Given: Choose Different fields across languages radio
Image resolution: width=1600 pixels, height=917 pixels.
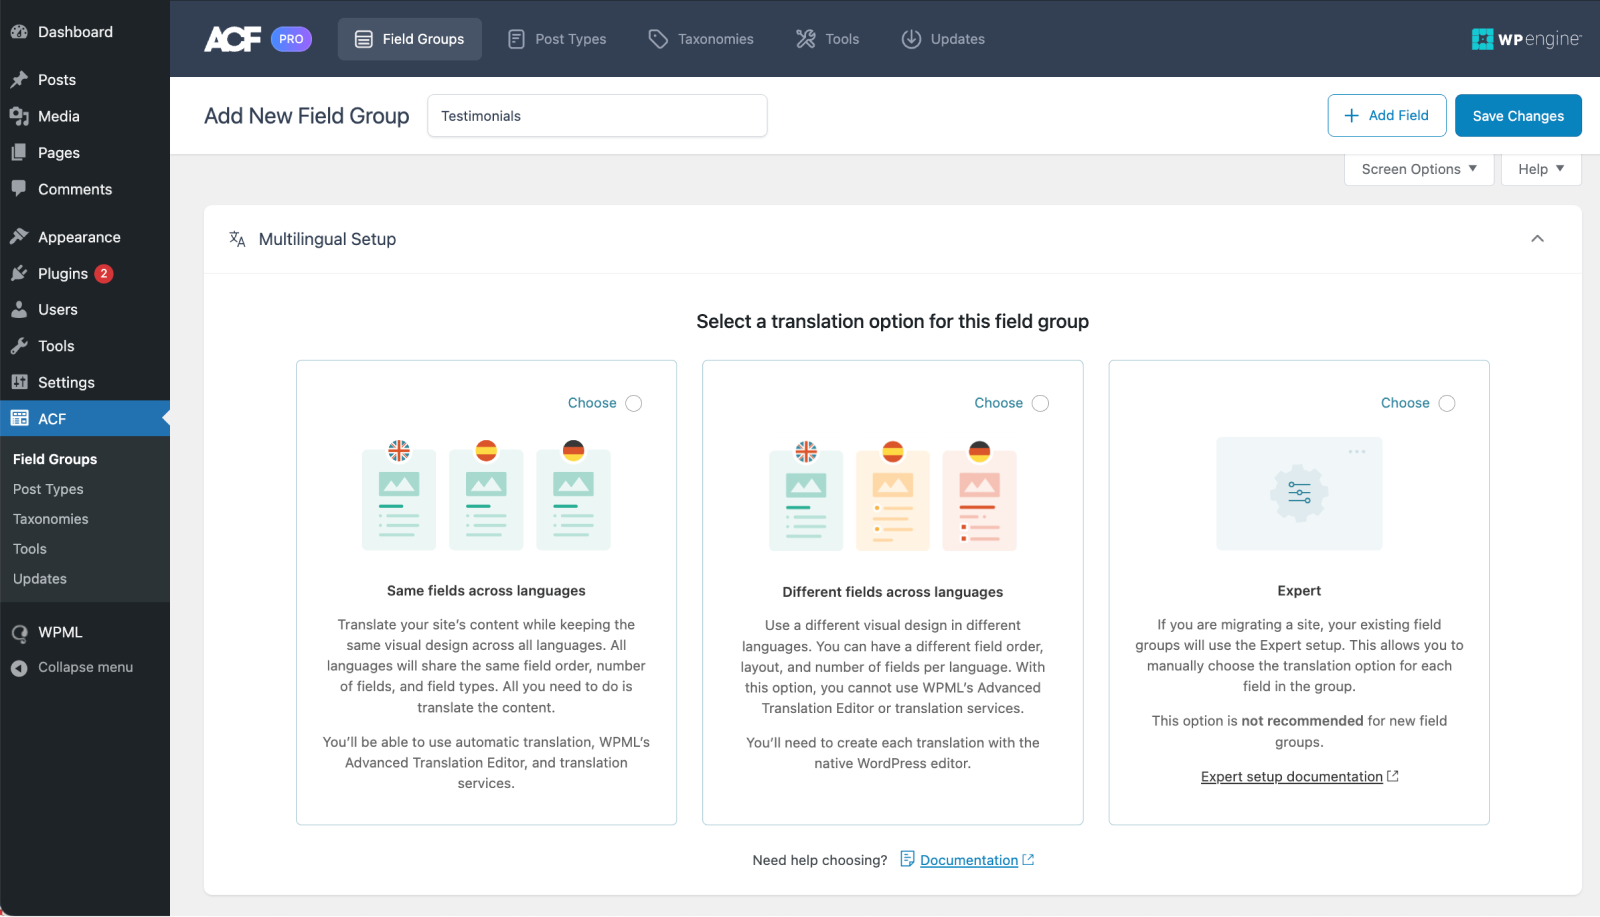Looking at the screenshot, I should (x=1040, y=403).
